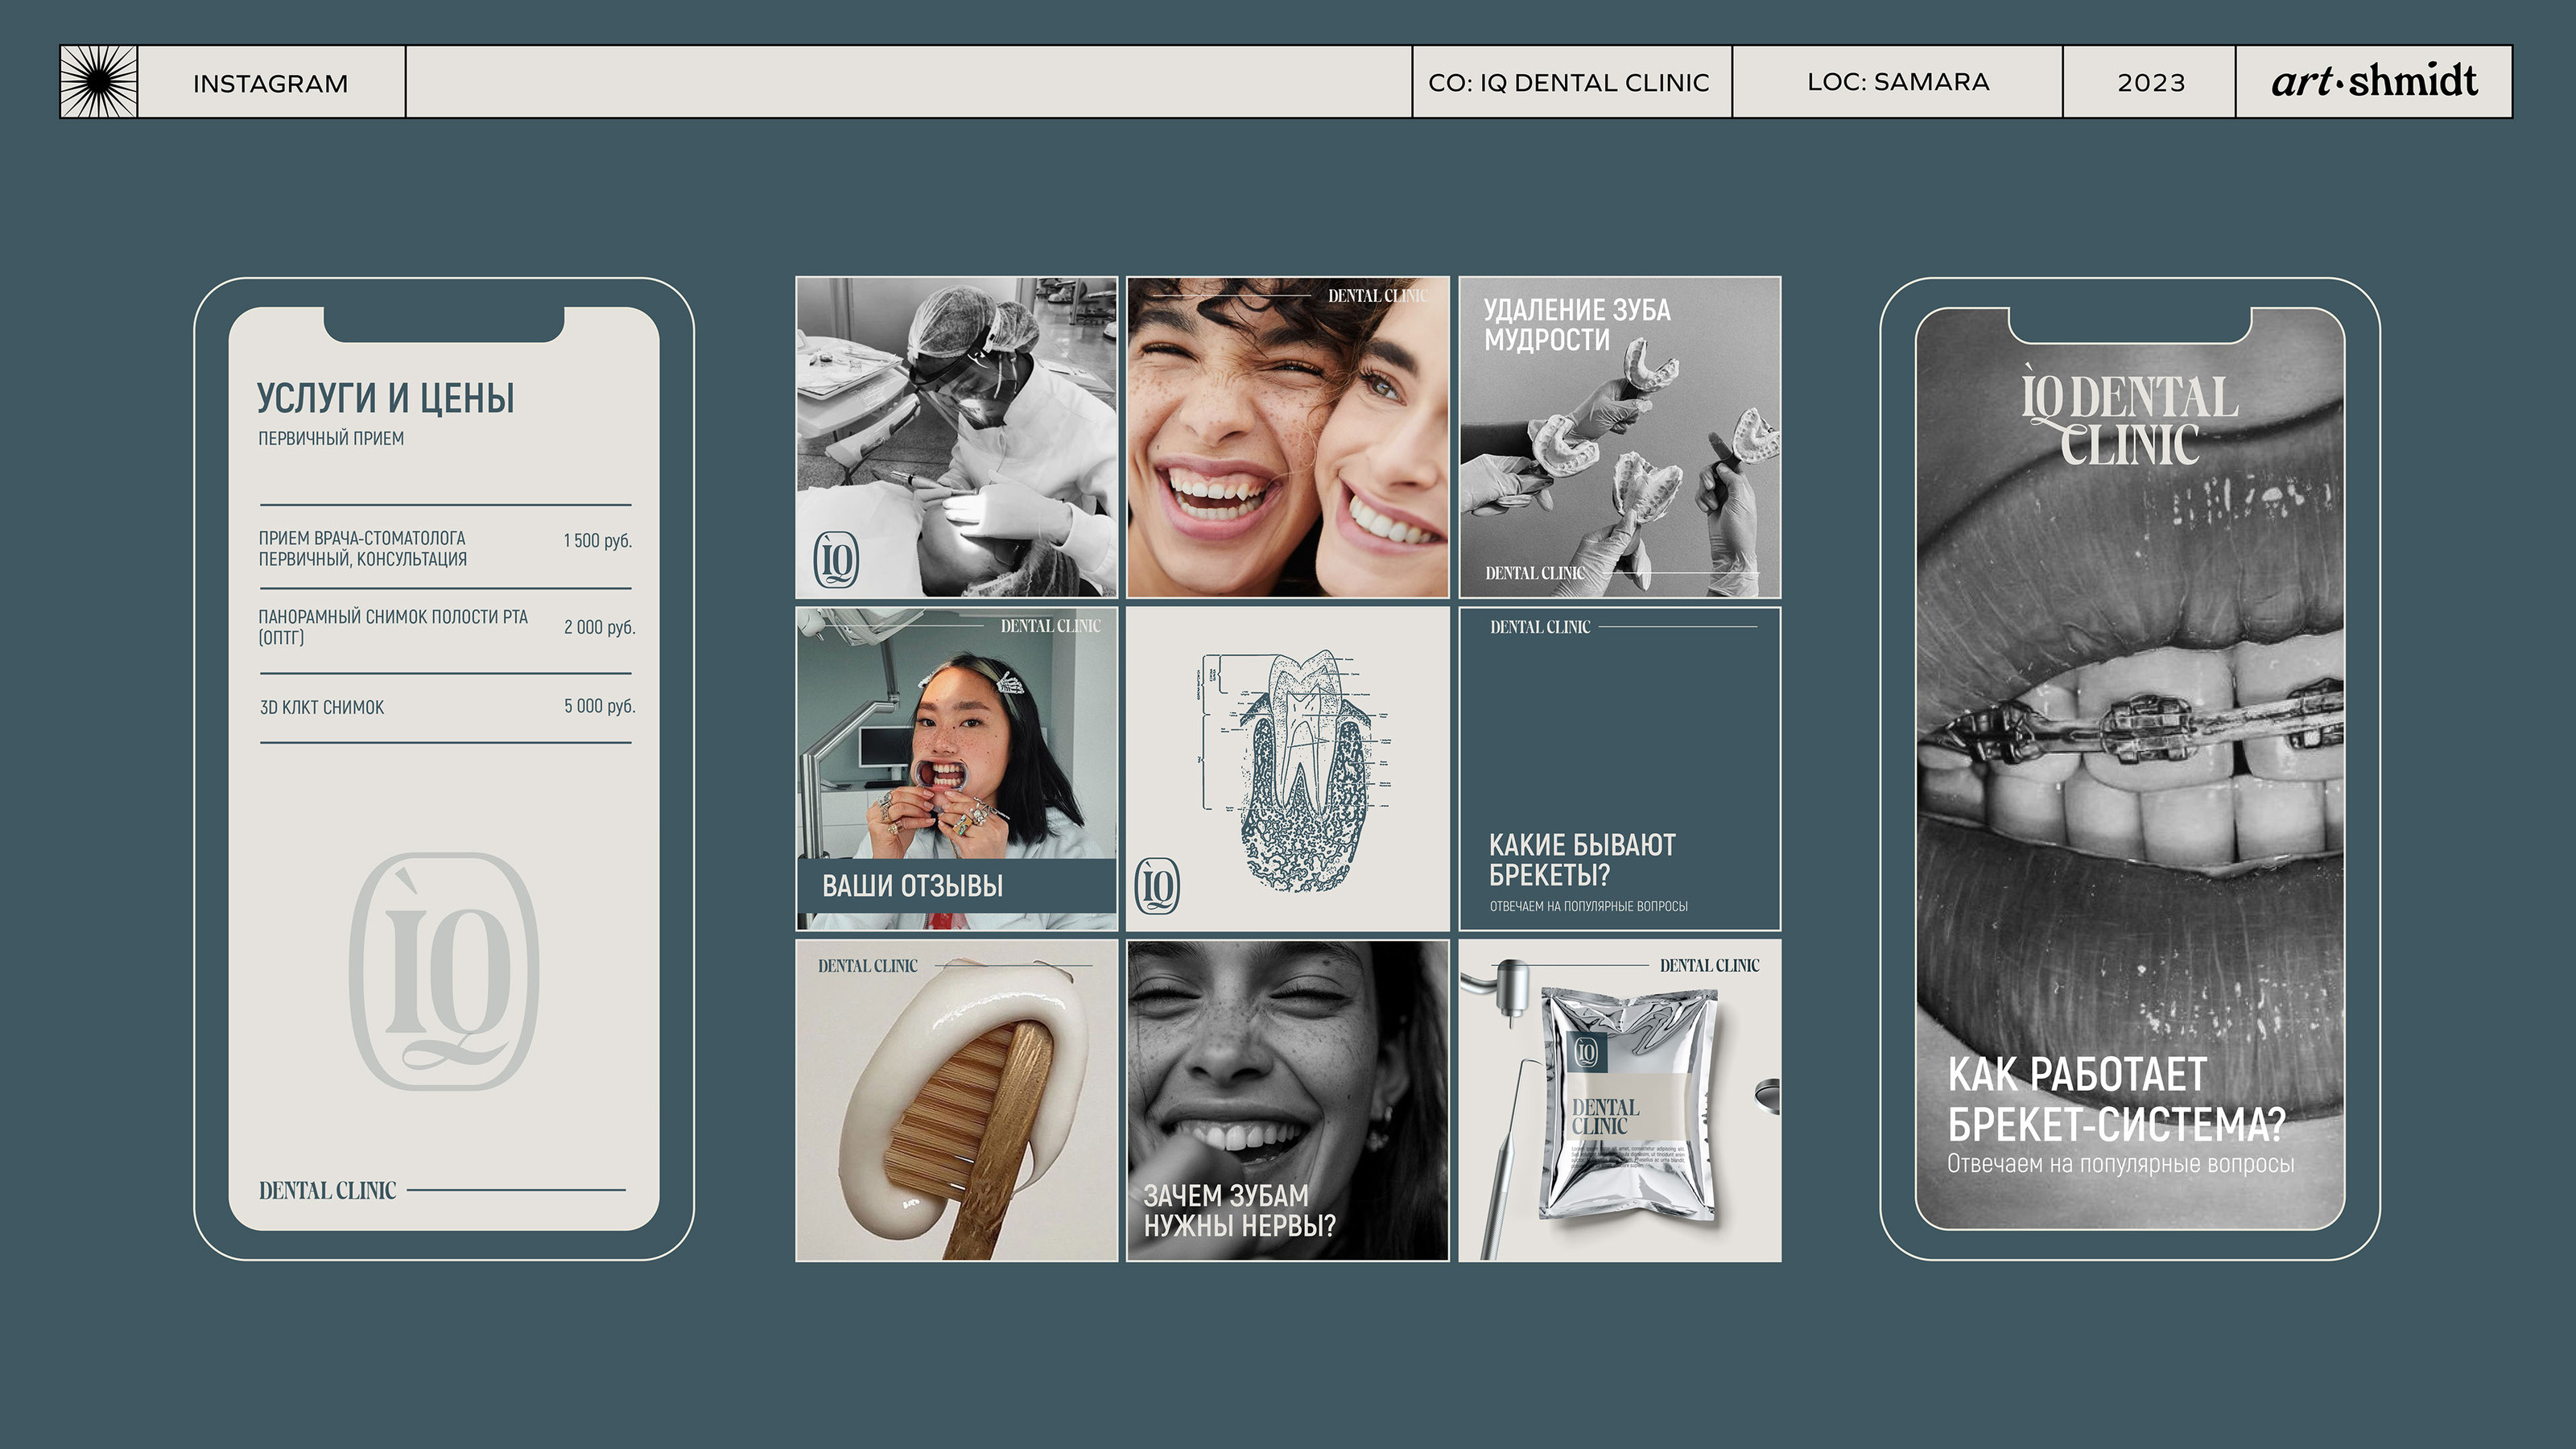Click the black starburst logo icon
Viewport: 2576px width, 1449px height.
[98, 82]
